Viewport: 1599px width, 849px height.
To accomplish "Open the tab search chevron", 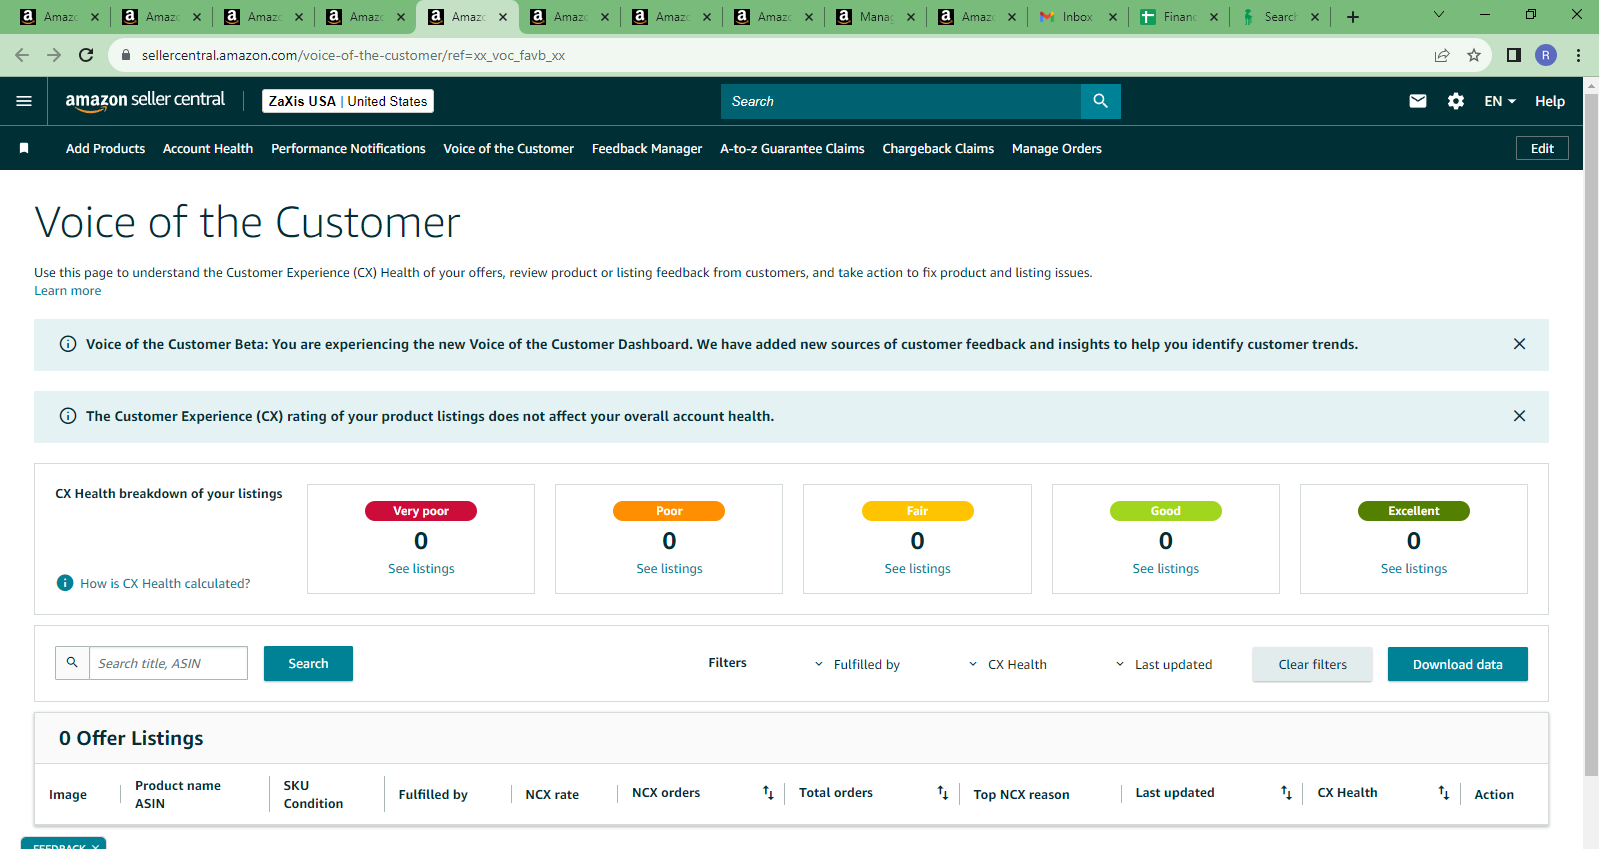I will click(x=1439, y=15).
